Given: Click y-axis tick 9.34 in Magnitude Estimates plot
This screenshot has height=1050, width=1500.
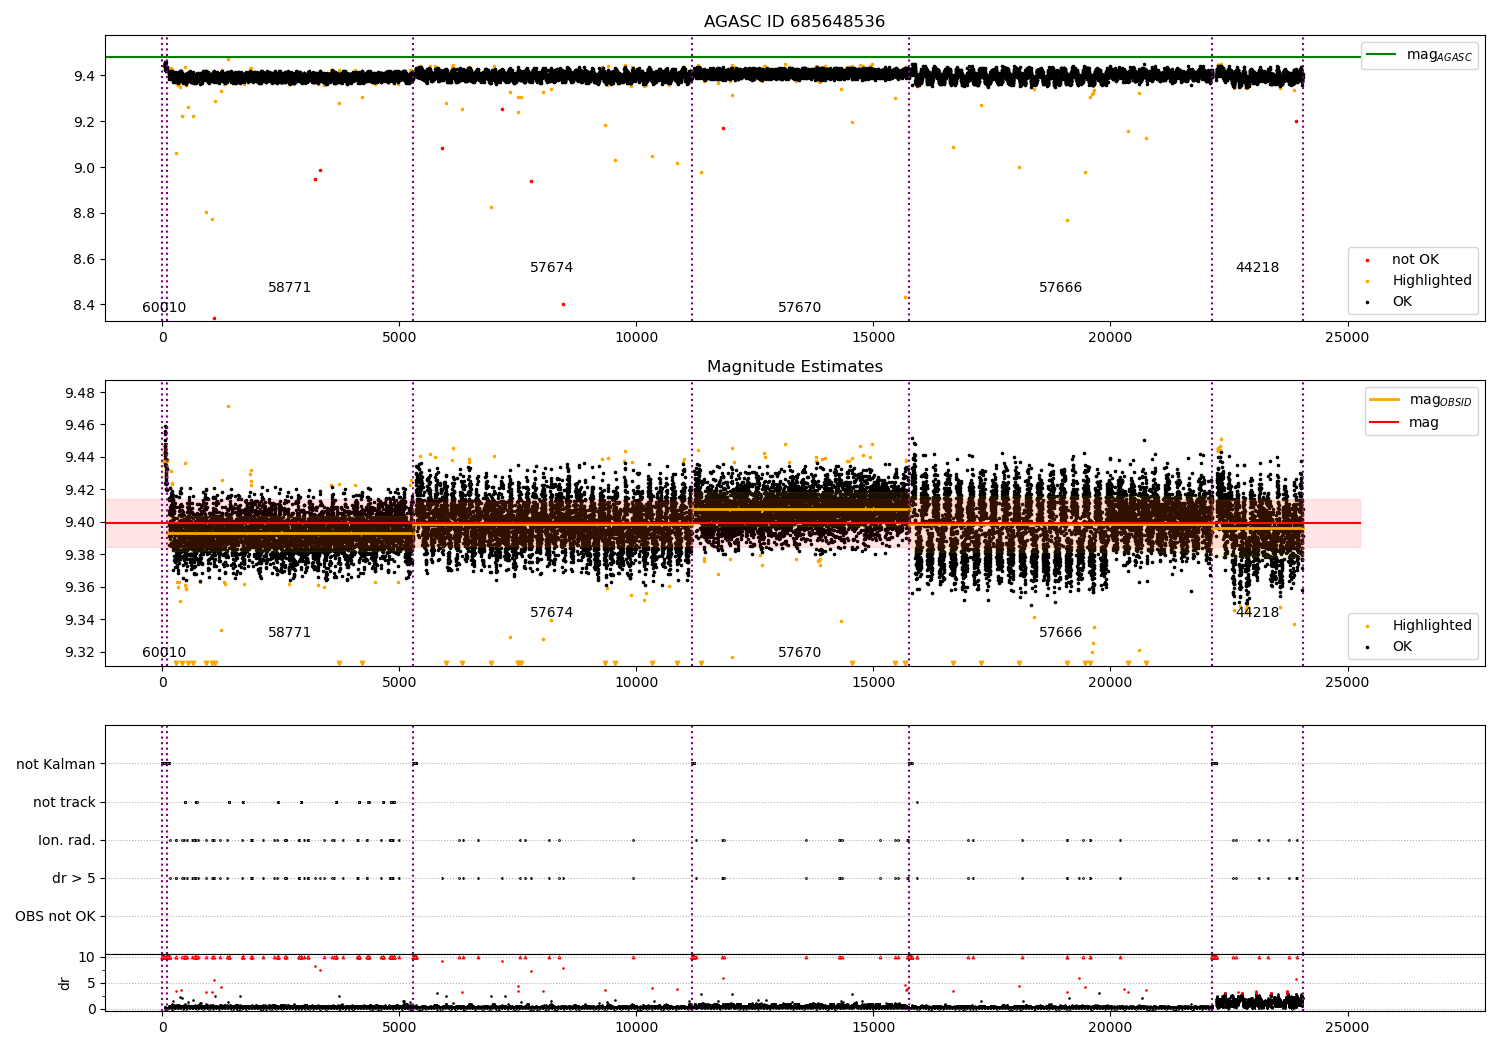Looking at the screenshot, I should click(80, 620).
